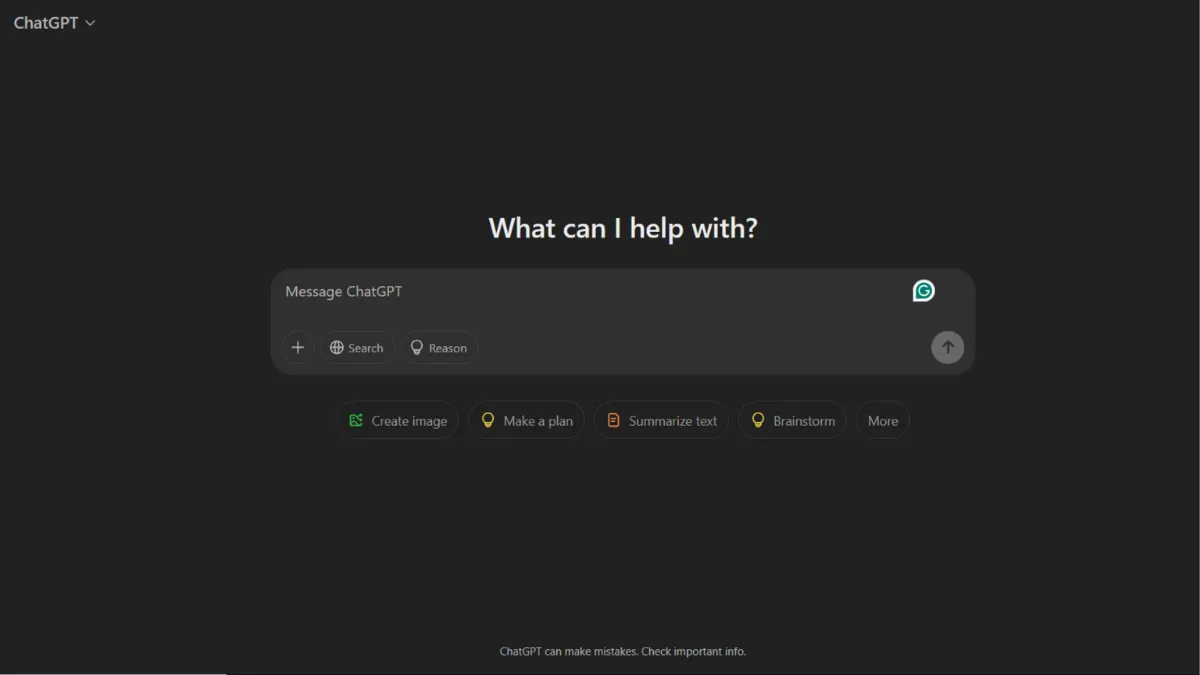Open the Check important info link

693,651
